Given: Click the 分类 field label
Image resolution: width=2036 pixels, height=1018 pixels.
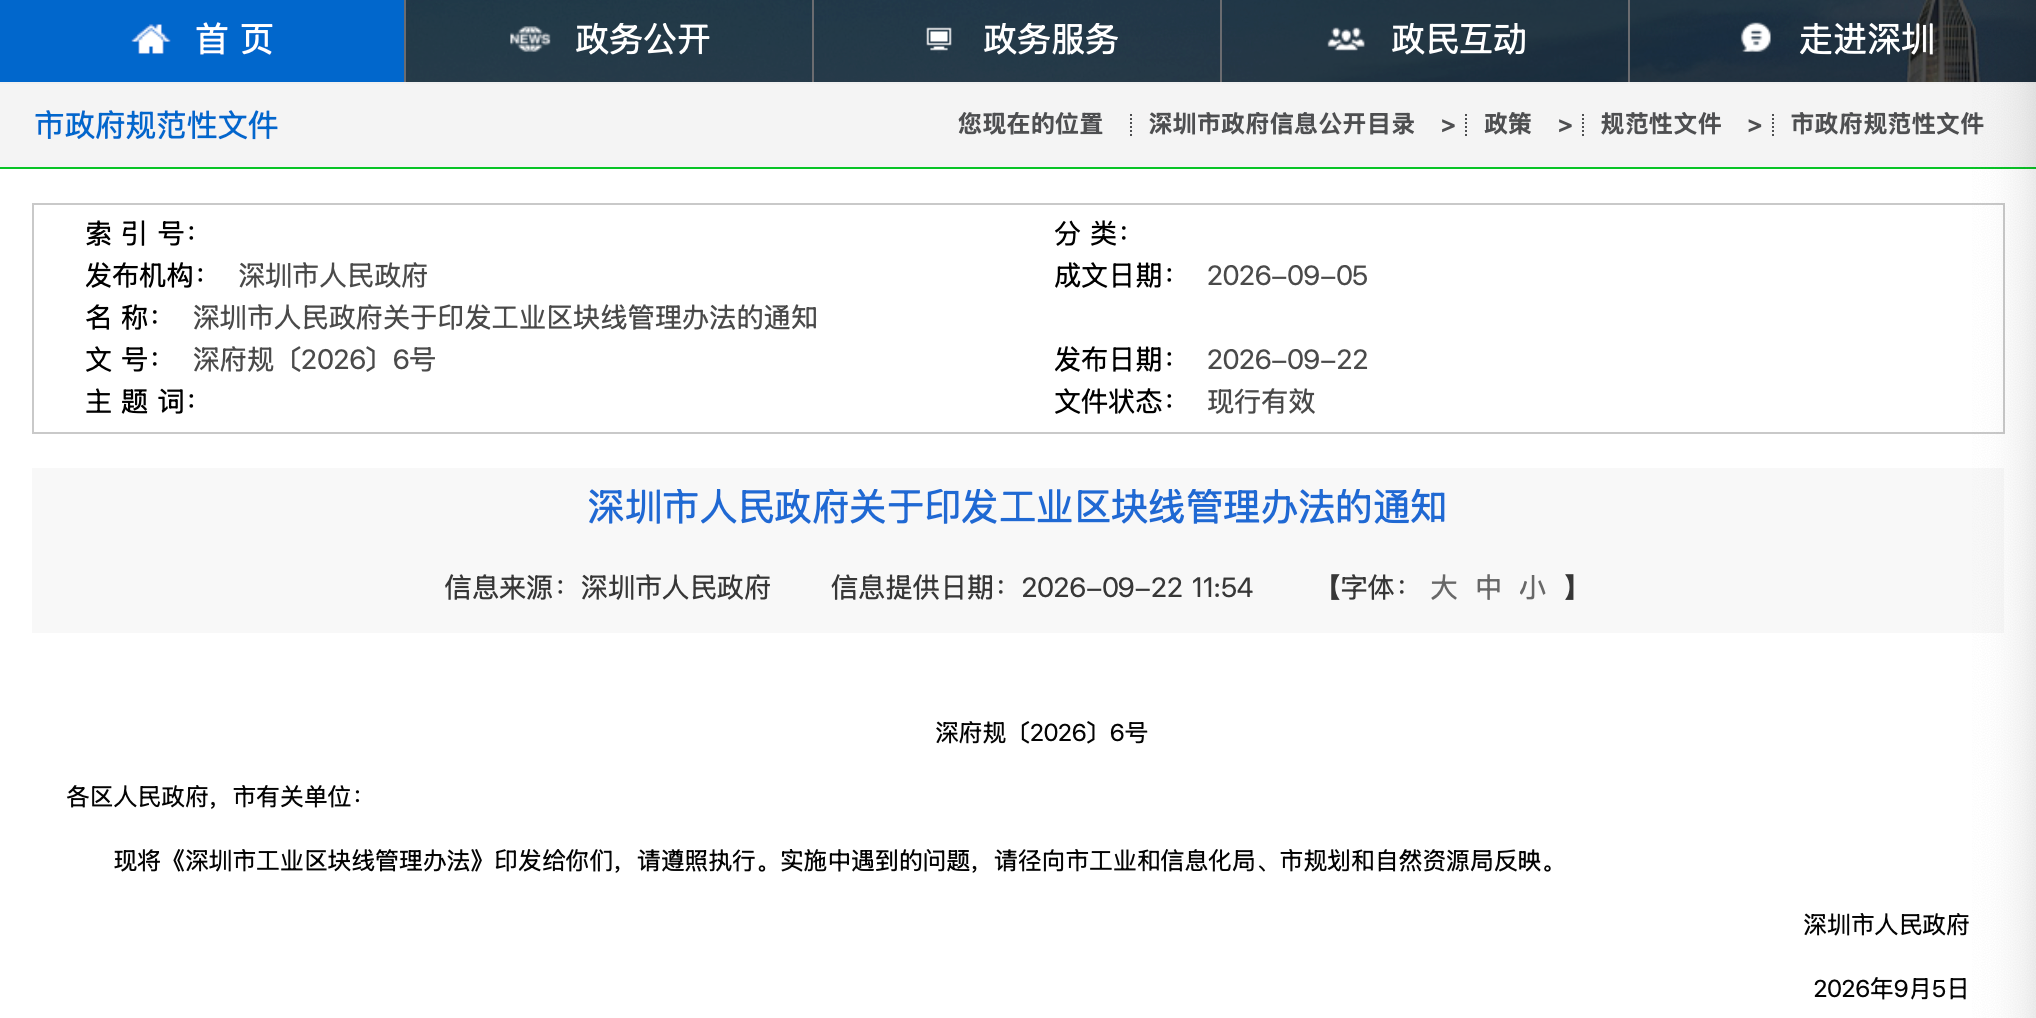Looking at the screenshot, I should (x=1091, y=234).
